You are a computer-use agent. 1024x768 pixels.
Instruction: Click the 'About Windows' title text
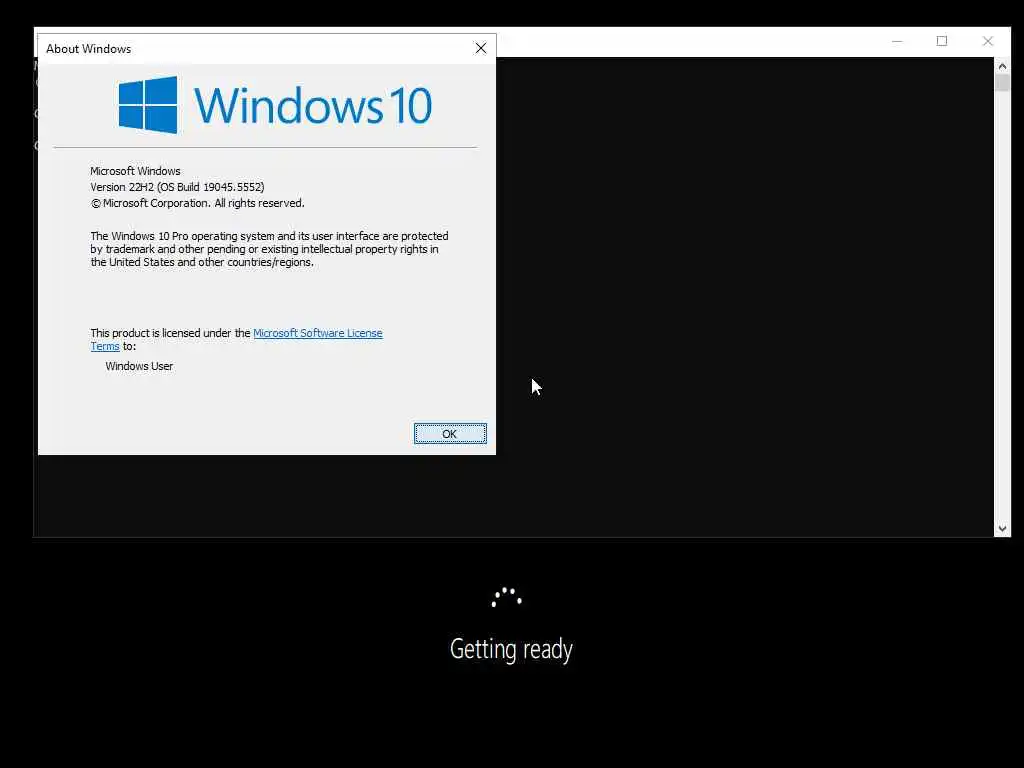89,49
